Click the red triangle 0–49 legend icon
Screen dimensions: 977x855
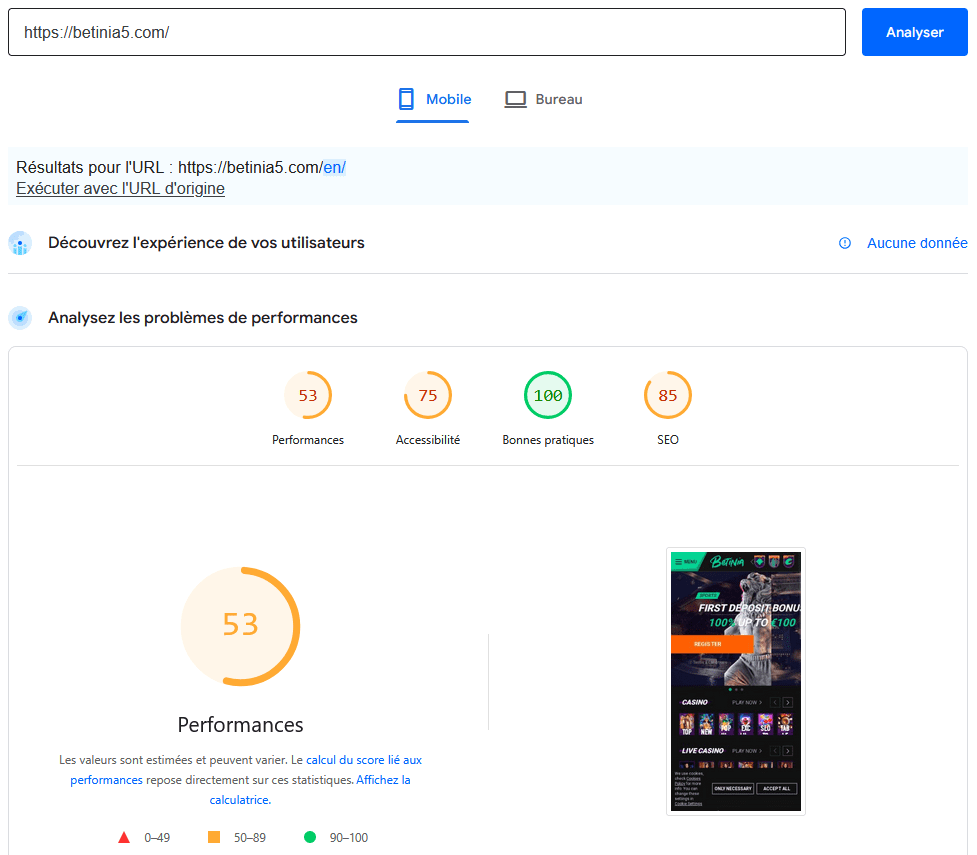(x=124, y=838)
